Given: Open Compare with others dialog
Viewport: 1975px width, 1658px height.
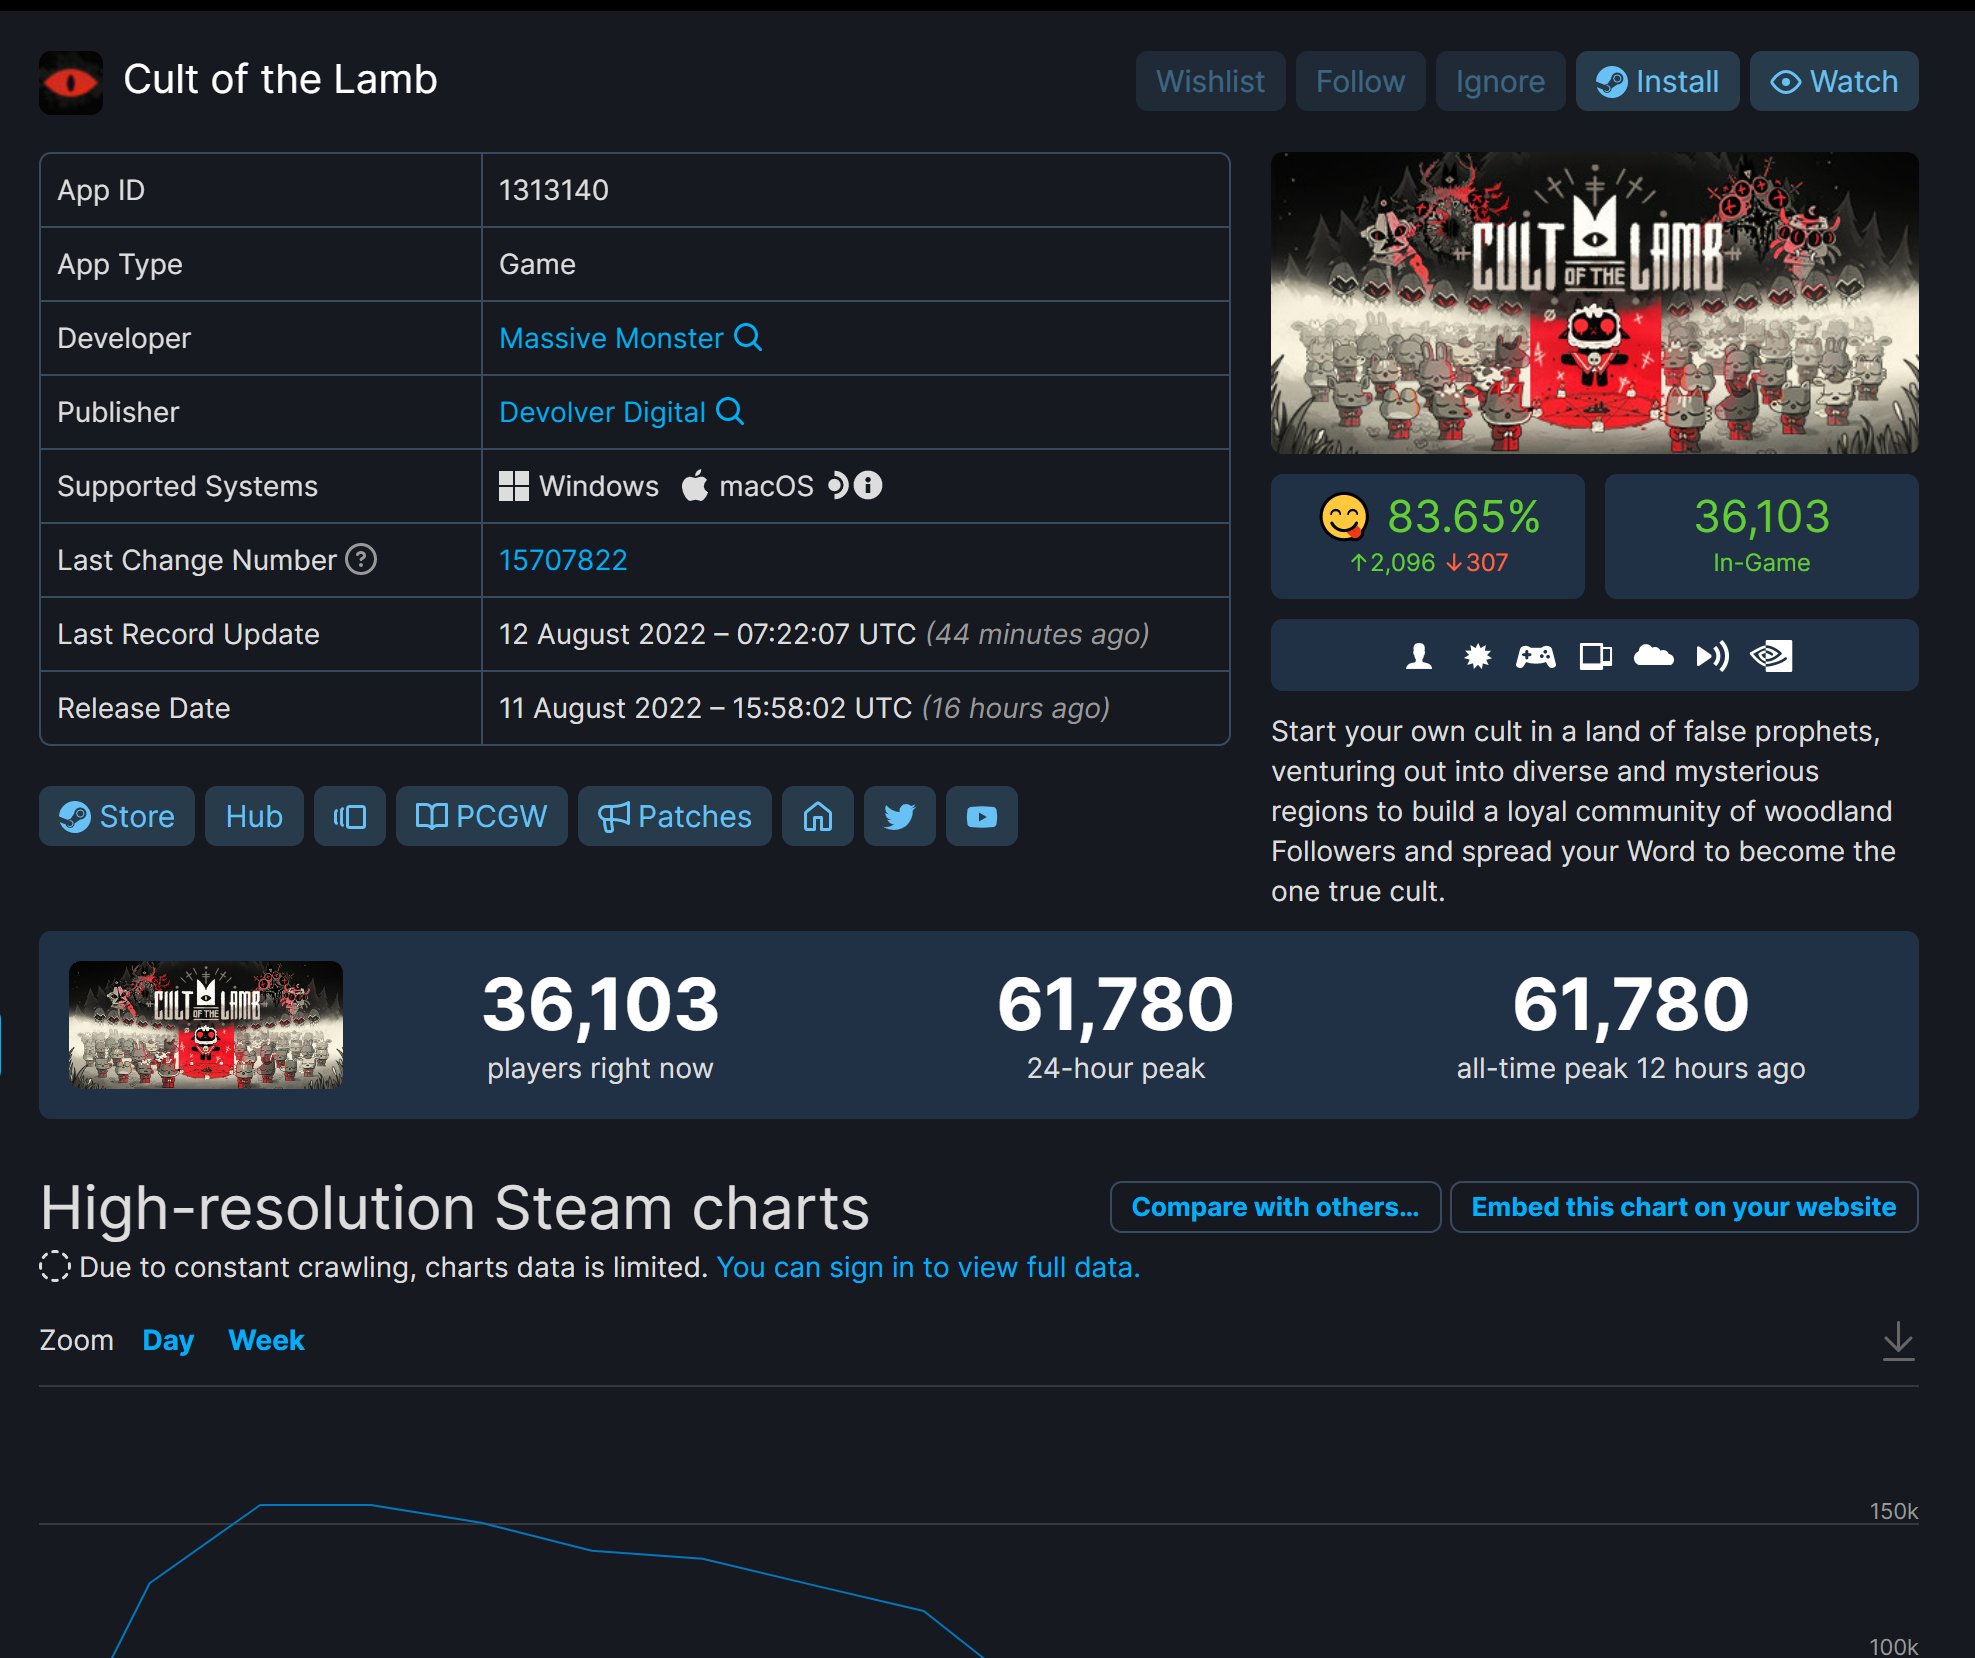Looking at the screenshot, I should click(1275, 1207).
